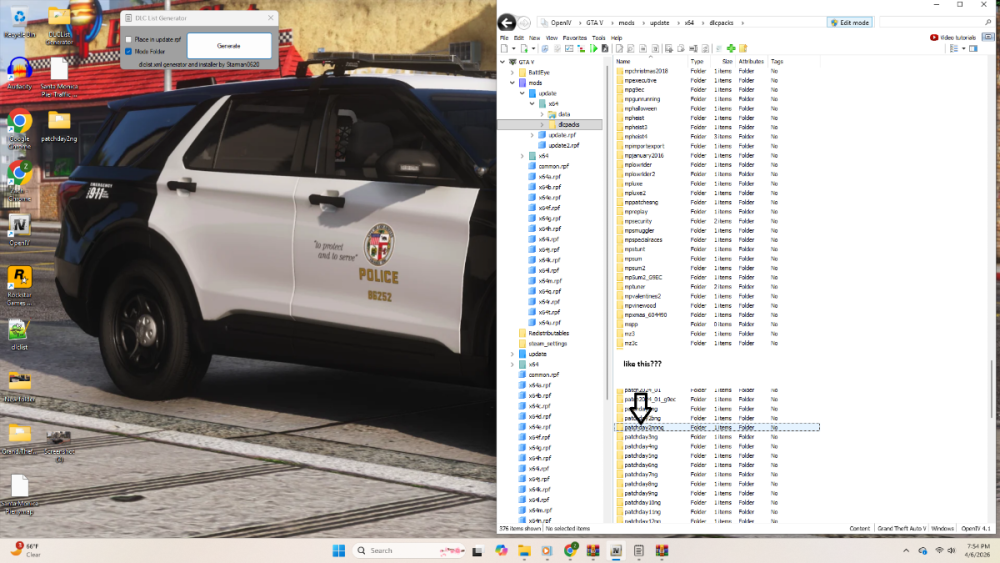Select the mpsecurity folder row

click(716, 221)
